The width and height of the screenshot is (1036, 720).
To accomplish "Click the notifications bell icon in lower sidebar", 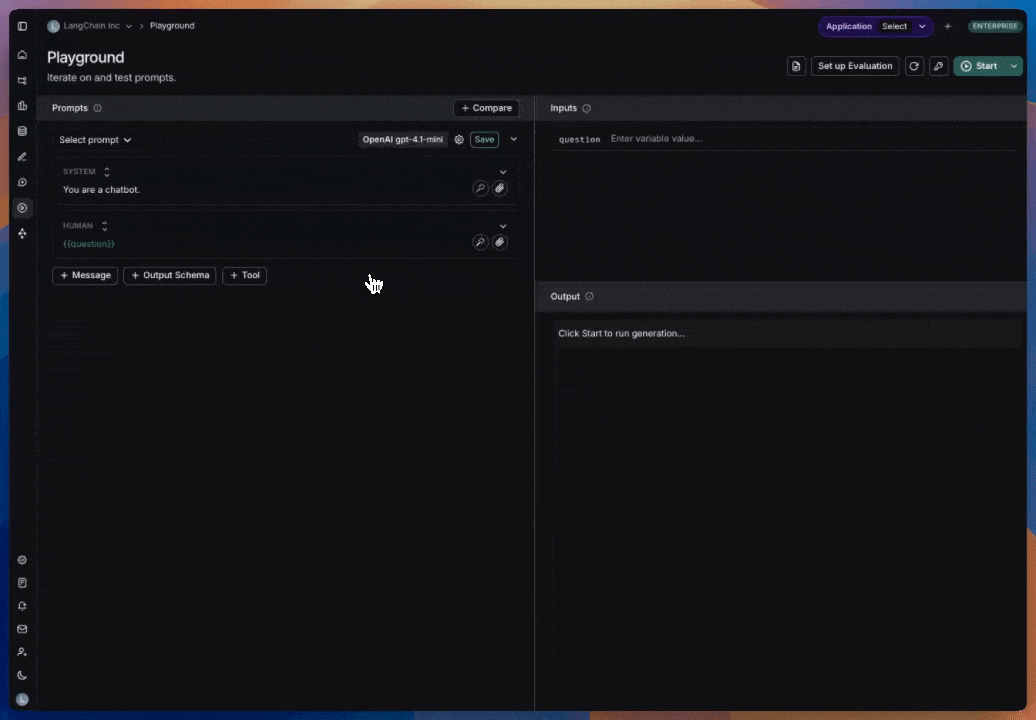I will tap(22, 605).
